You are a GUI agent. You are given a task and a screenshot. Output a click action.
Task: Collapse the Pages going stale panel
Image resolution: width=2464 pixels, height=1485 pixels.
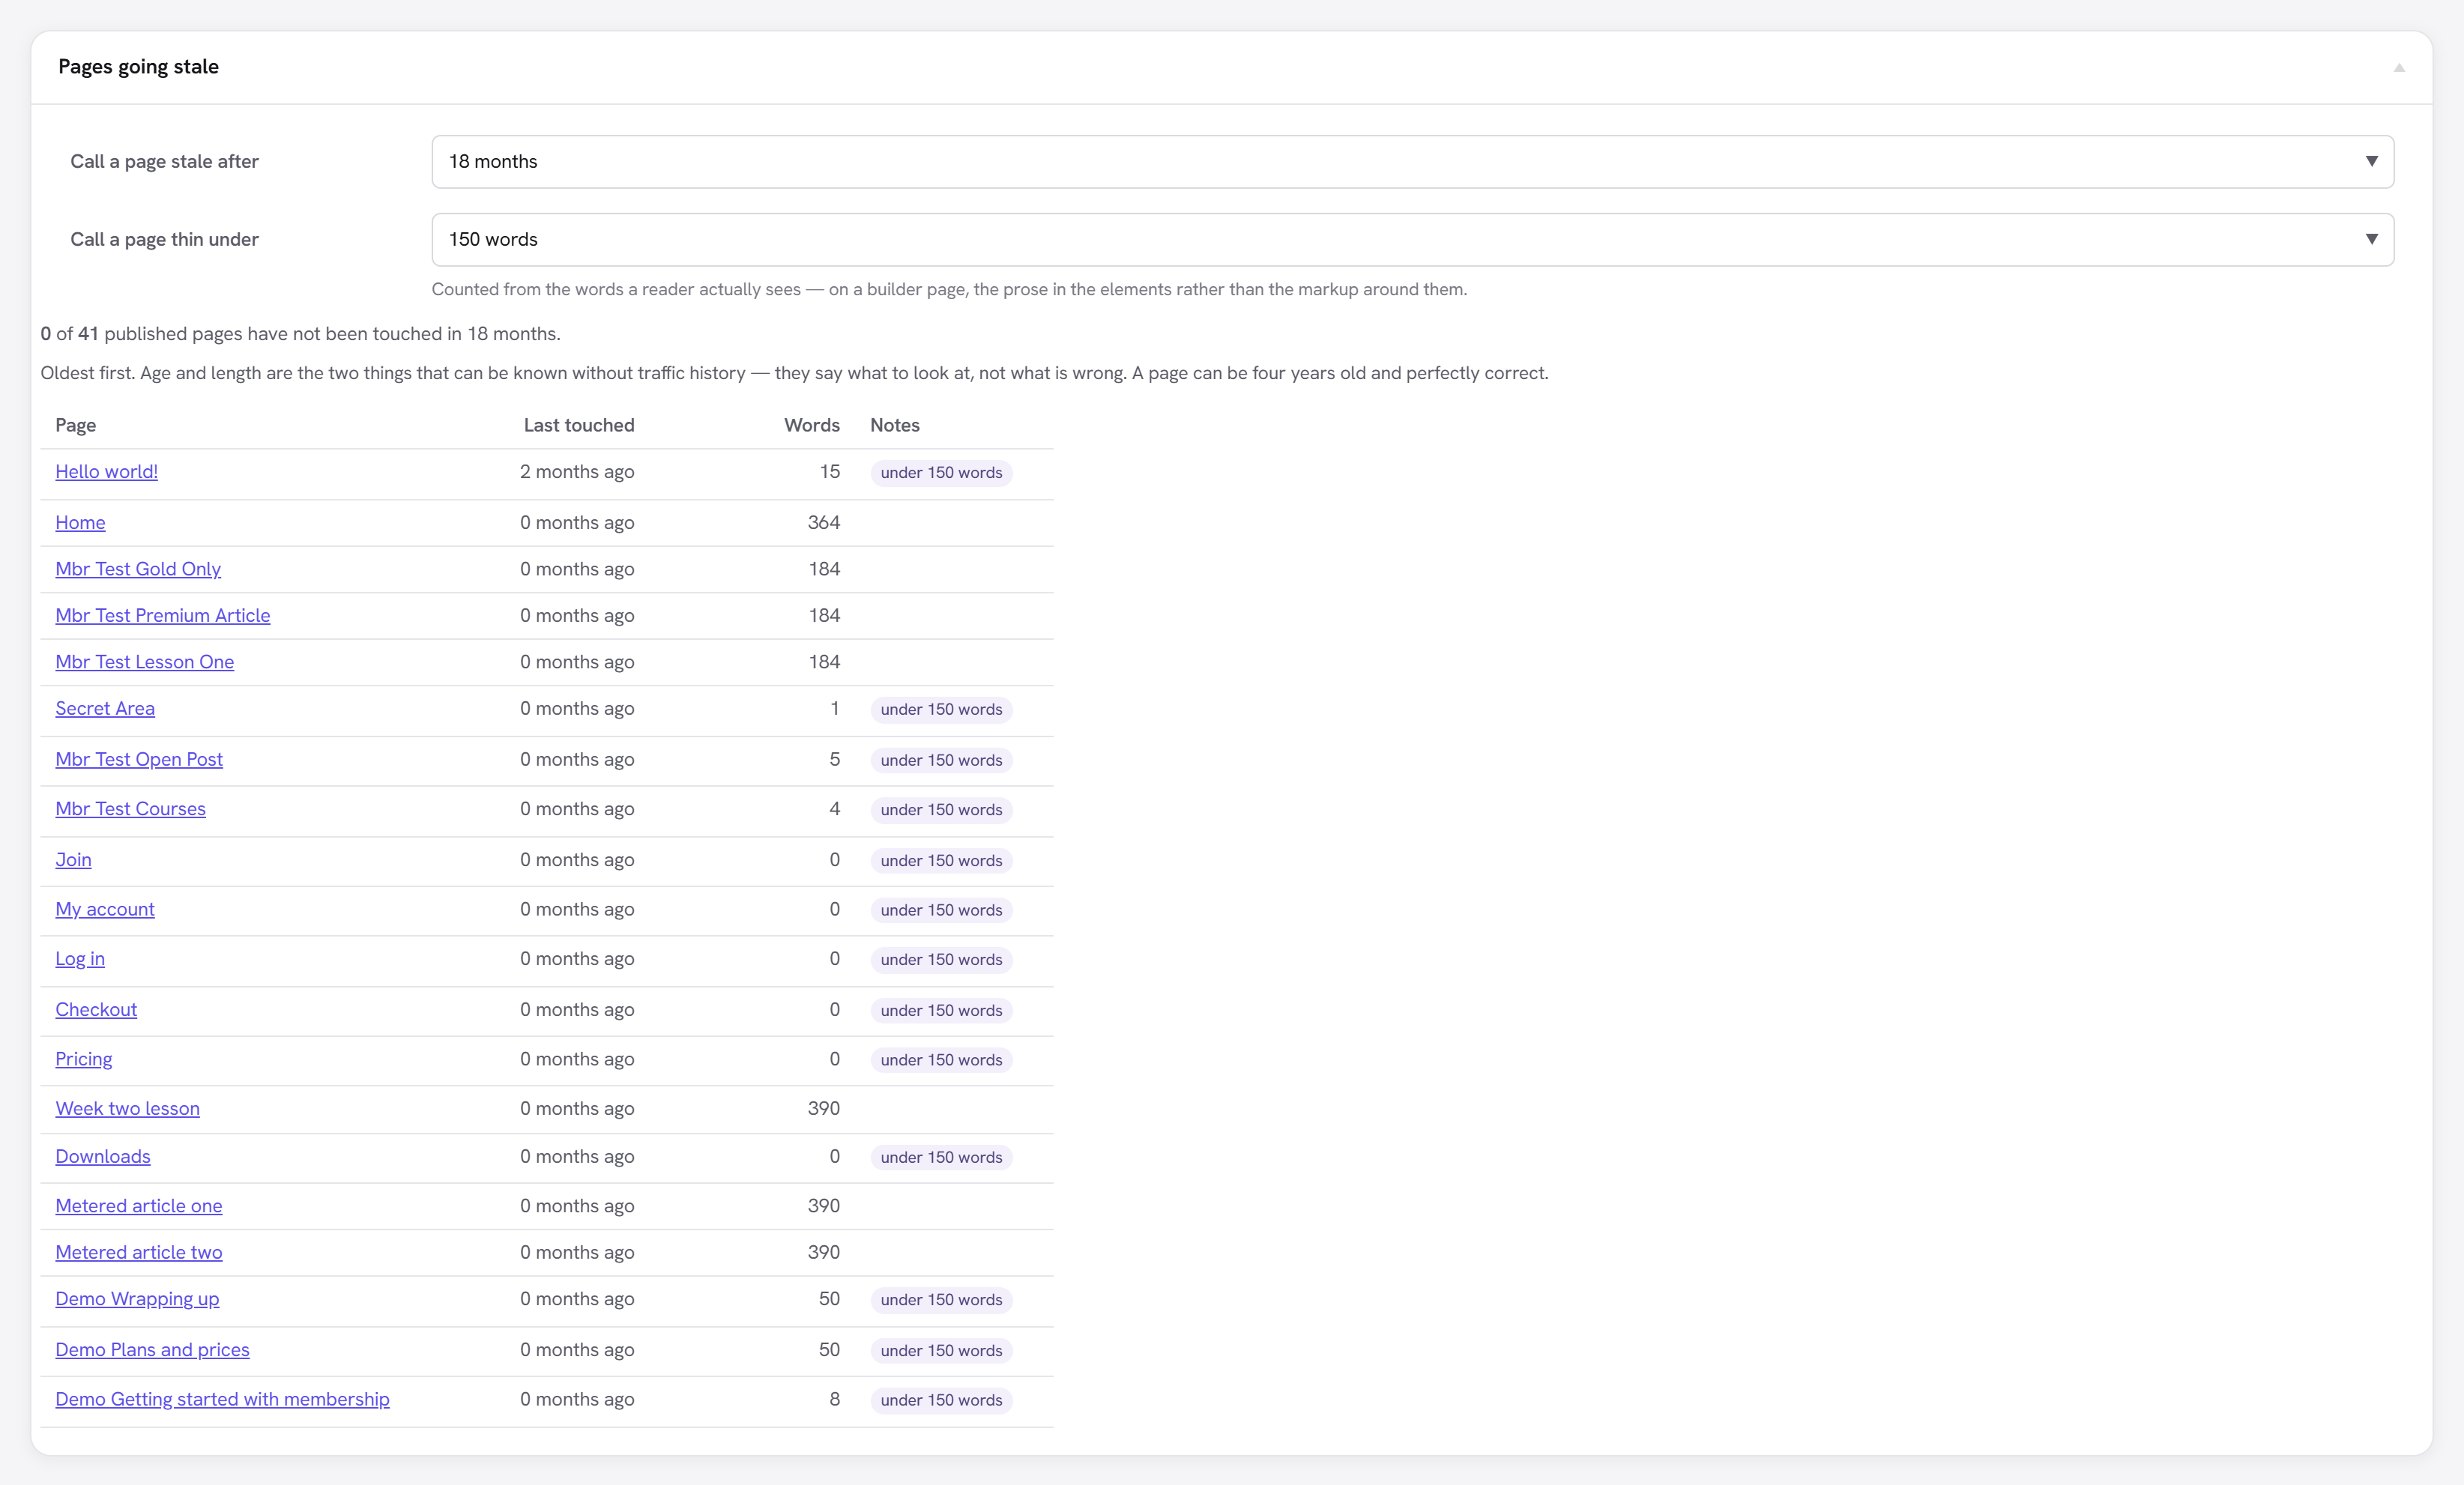(2398, 67)
